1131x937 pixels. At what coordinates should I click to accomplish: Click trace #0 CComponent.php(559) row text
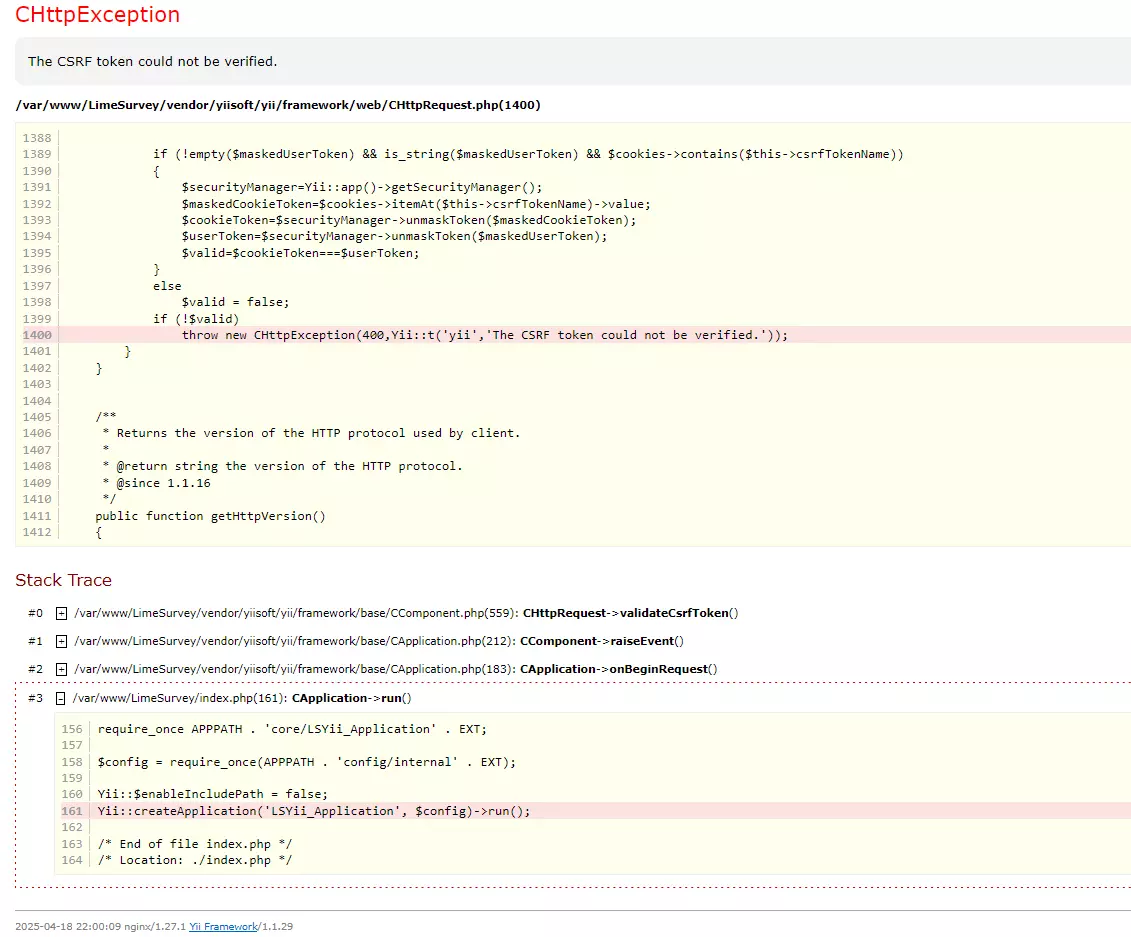tap(406, 613)
